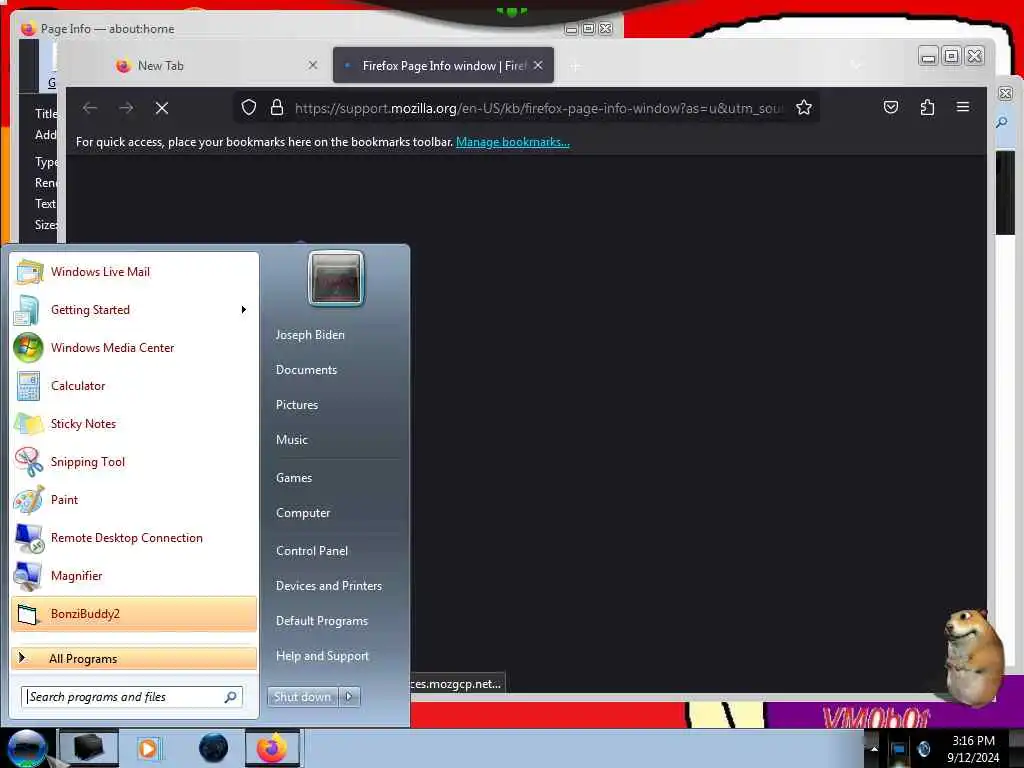The image size is (1024, 768).
Task: Open Remote Desktop Connection
Action: click(134, 537)
